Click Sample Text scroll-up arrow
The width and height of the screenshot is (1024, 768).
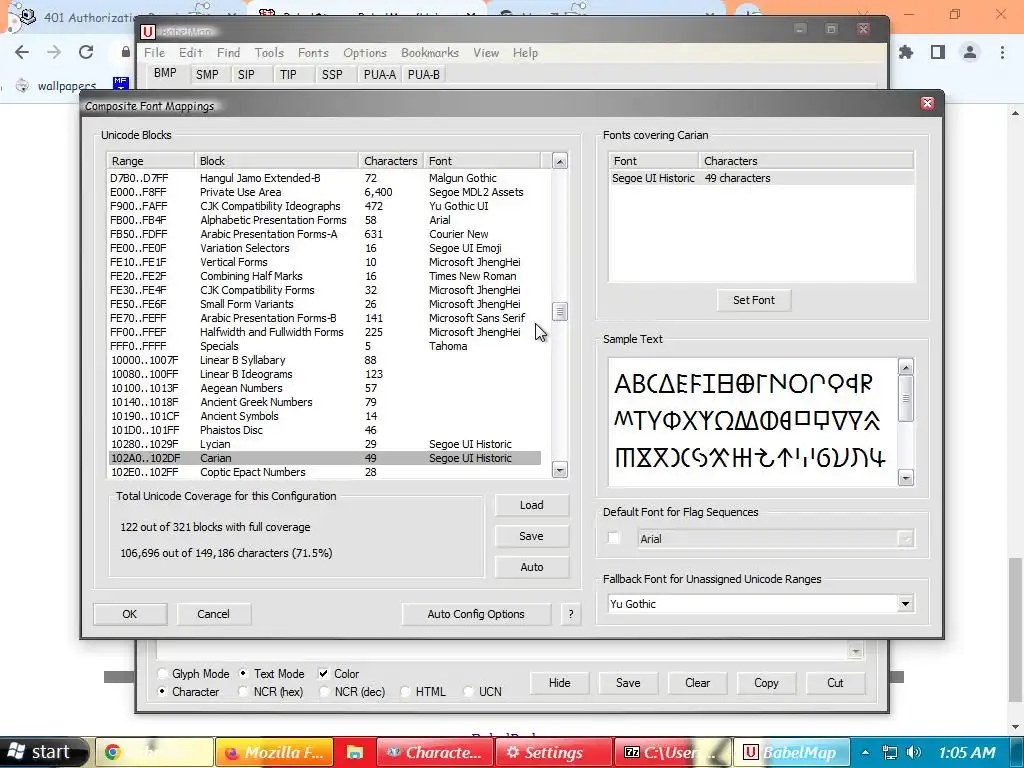pos(905,367)
